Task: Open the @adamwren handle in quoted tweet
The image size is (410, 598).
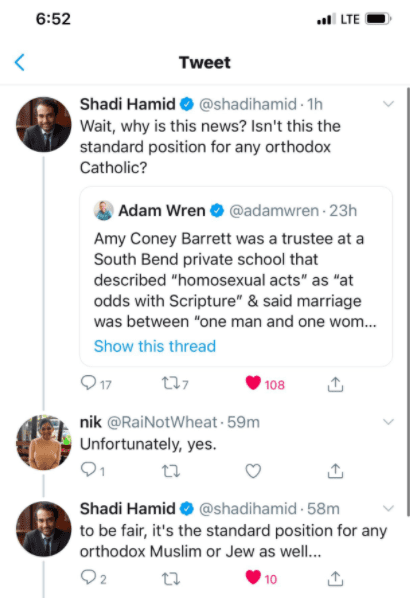Action: tap(274, 211)
